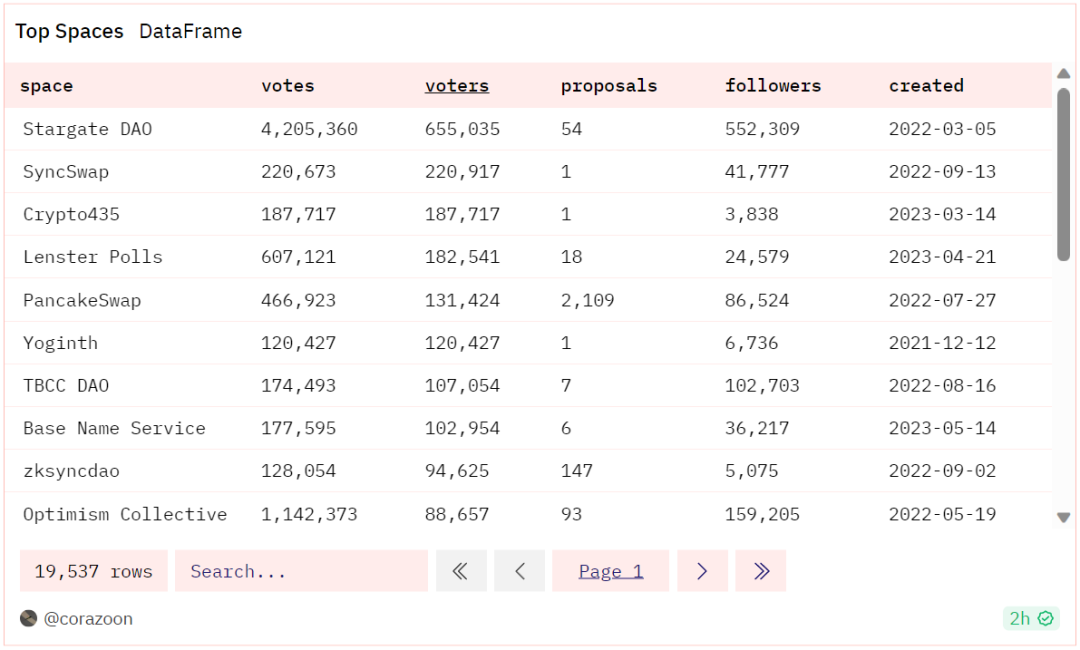Click PancakeSwap proposals value 2,109
This screenshot has width=1080, height=650.
pyautogui.click(x=588, y=300)
